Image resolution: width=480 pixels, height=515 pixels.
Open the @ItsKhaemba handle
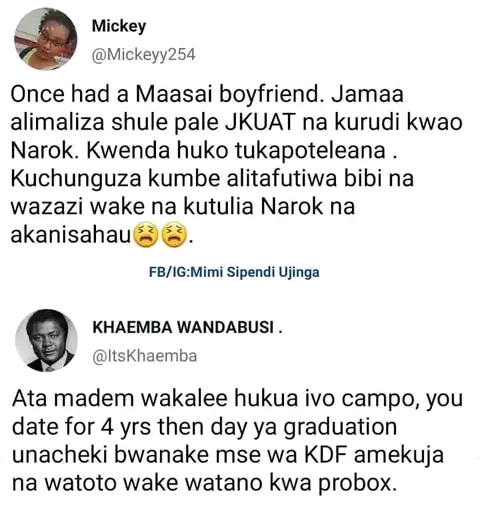(144, 356)
